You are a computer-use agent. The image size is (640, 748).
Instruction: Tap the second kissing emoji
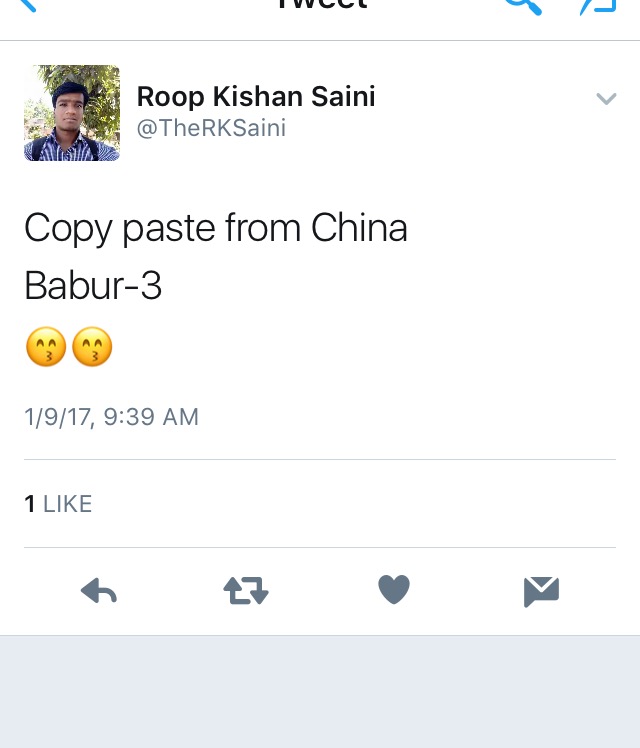coord(92,347)
